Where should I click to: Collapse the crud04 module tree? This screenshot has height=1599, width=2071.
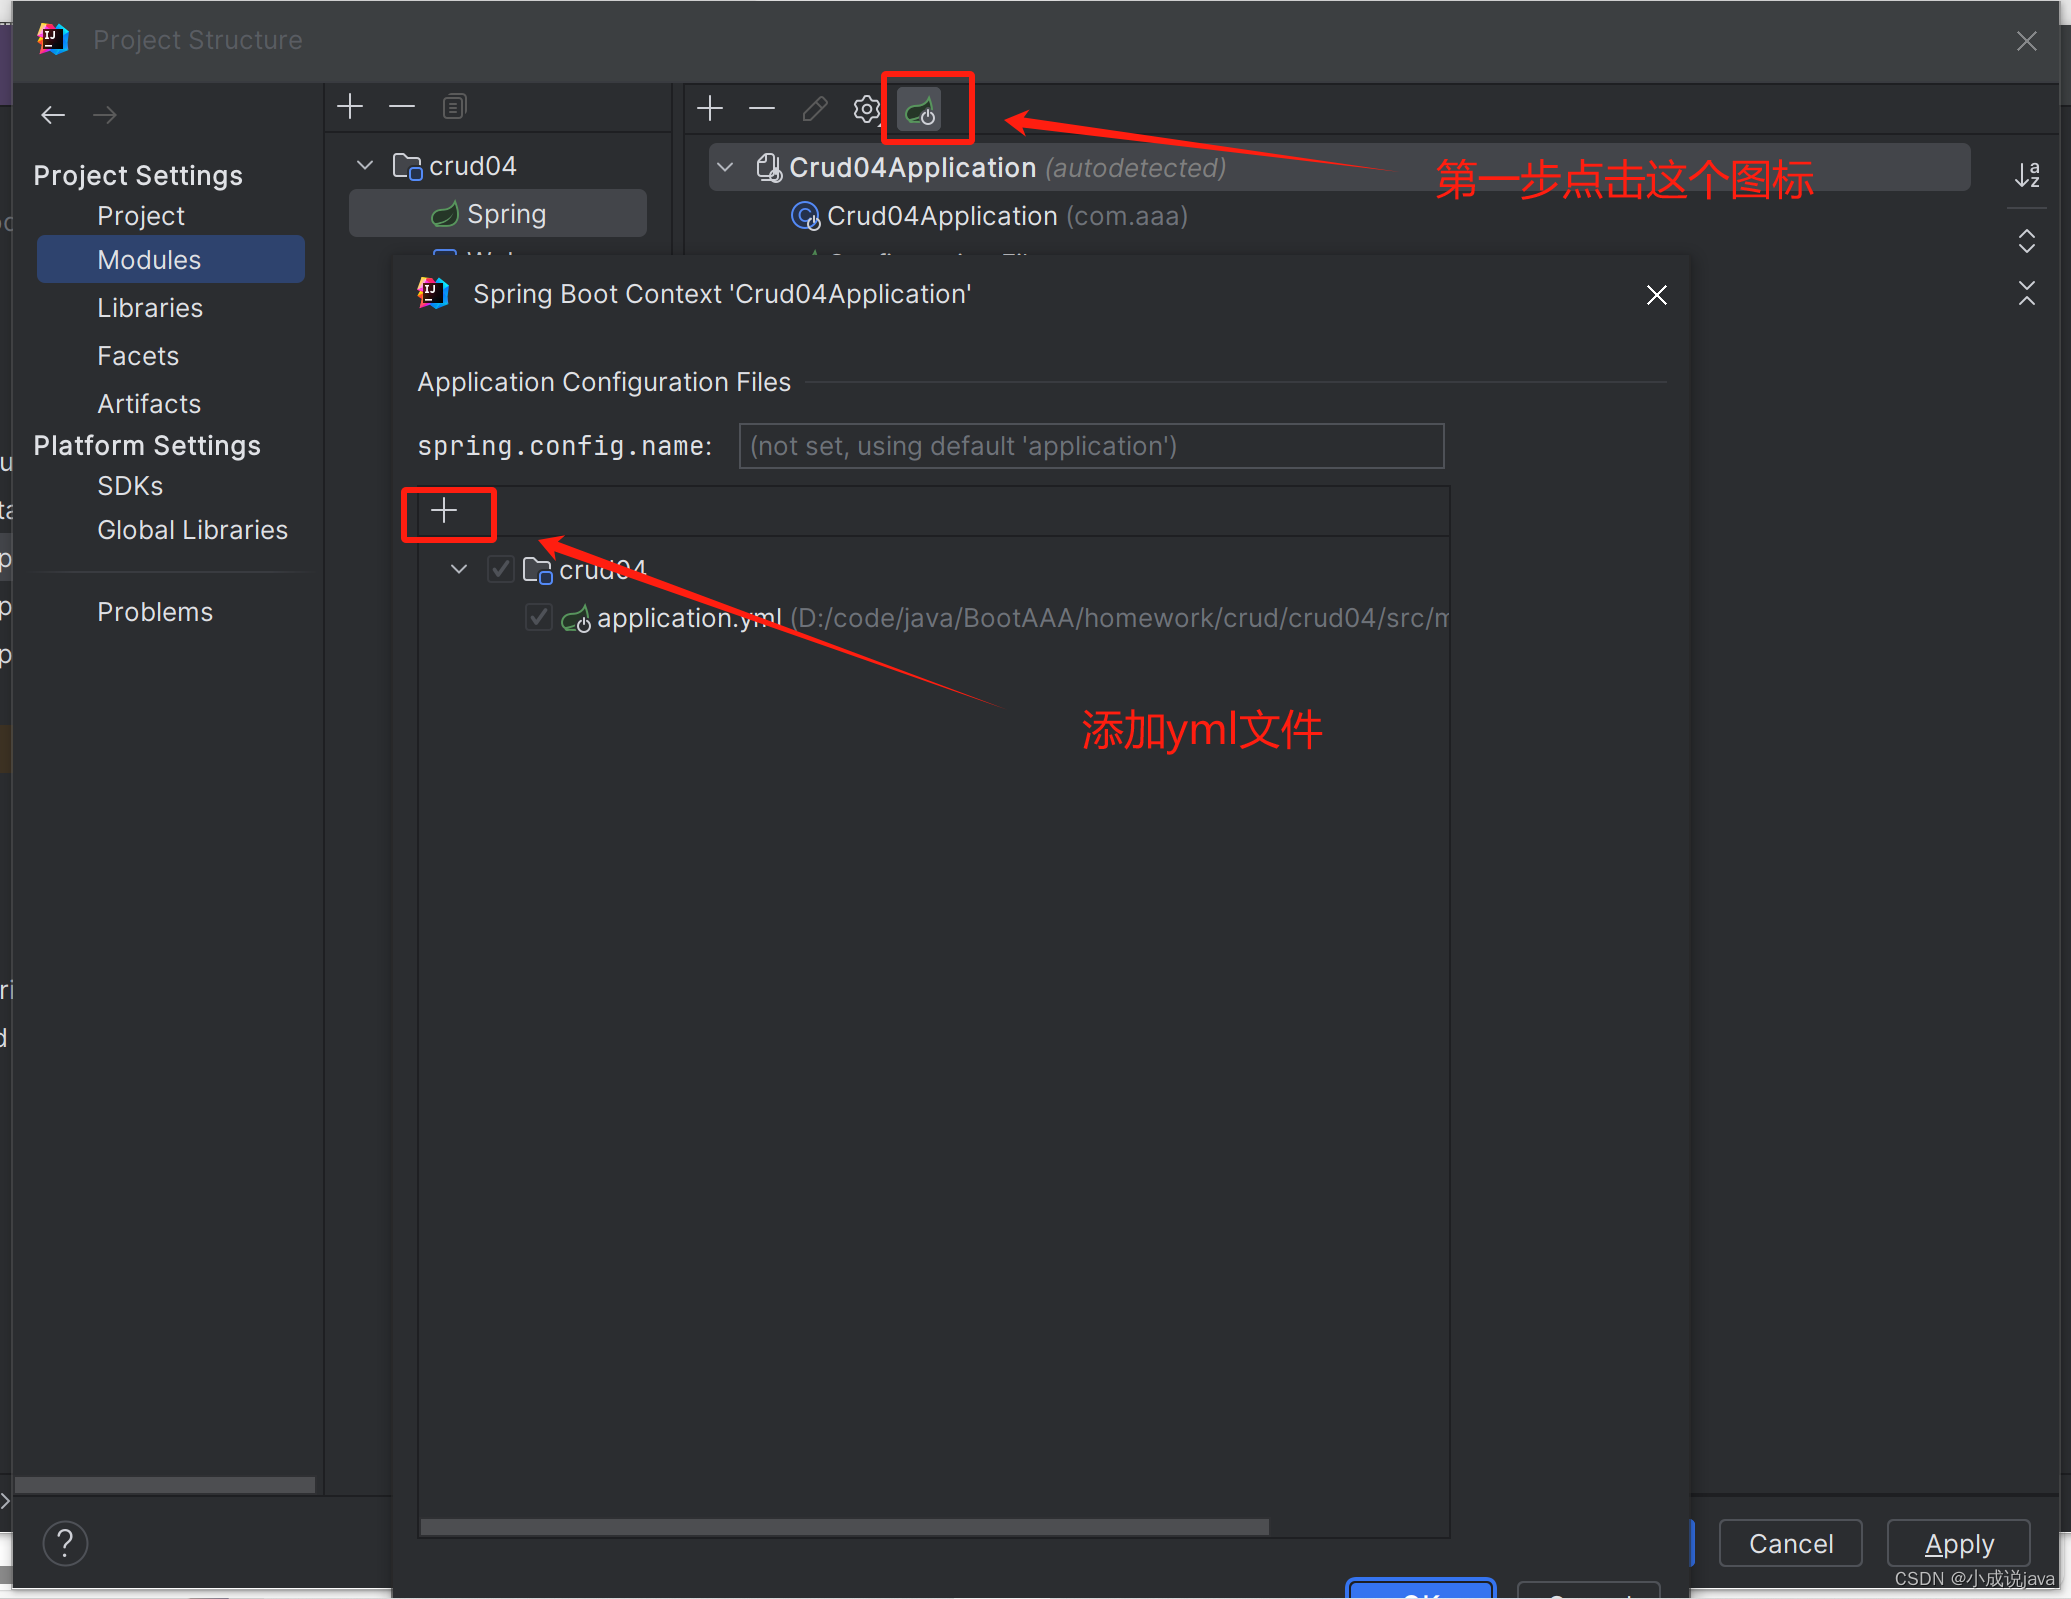(x=363, y=165)
